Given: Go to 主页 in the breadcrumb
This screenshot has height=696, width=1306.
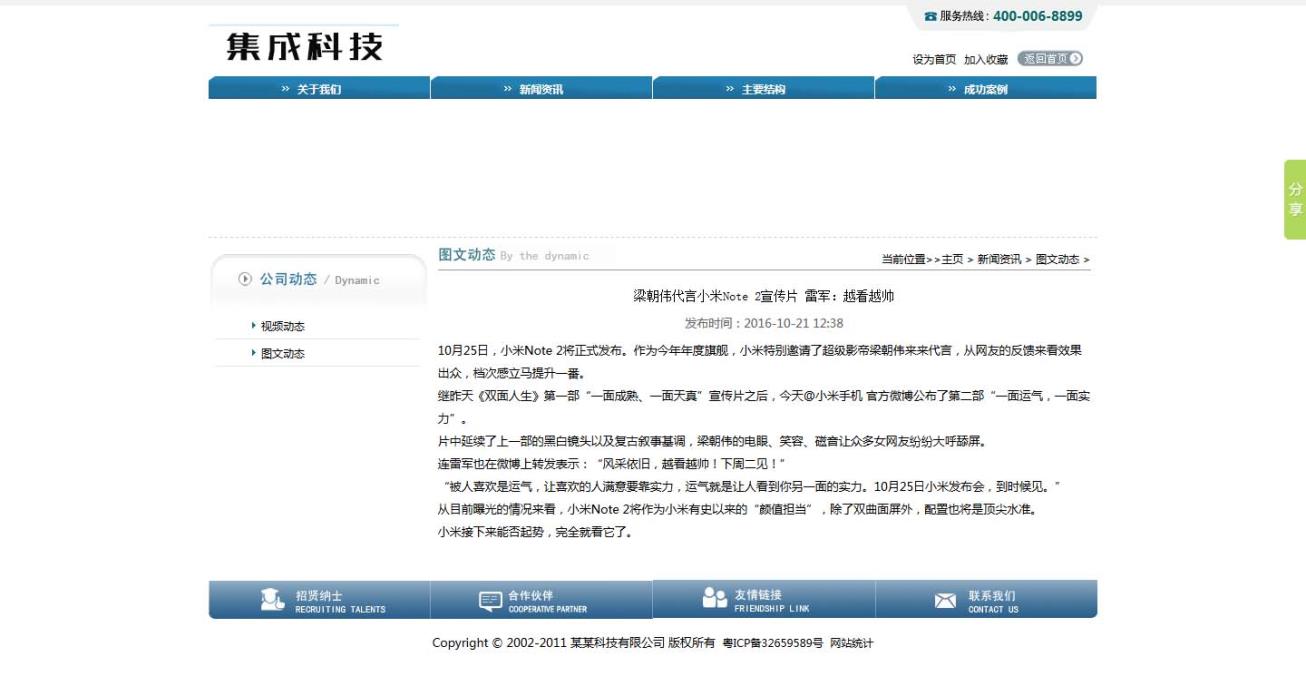Looking at the screenshot, I should [x=952, y=259].
